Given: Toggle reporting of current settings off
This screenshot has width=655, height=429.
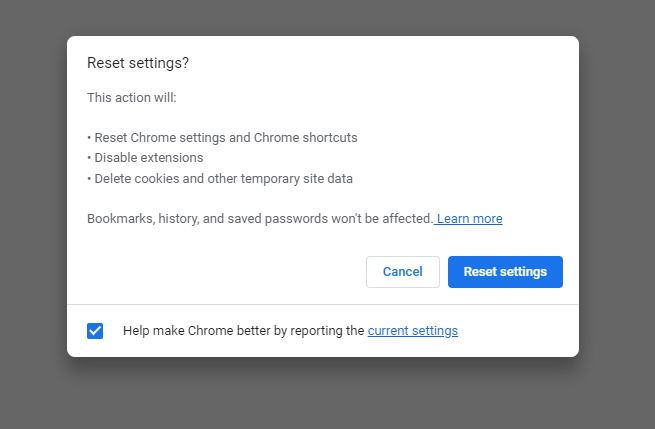Looking at the screenshot, I should pos(95,331).
